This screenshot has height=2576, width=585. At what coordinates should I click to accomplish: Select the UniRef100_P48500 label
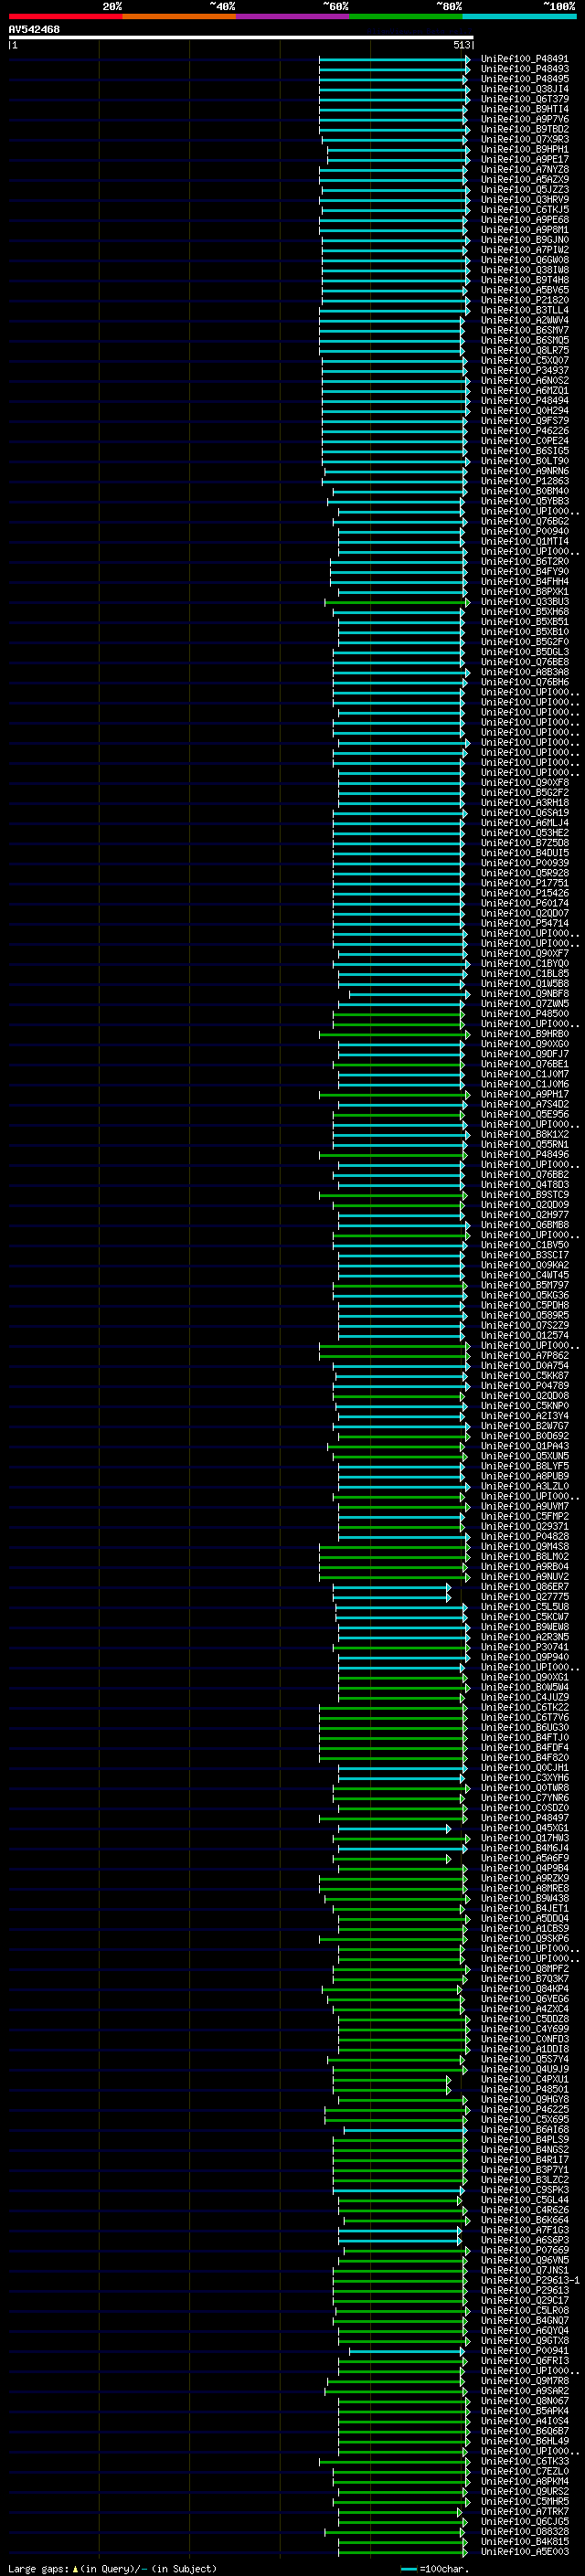525,1014
